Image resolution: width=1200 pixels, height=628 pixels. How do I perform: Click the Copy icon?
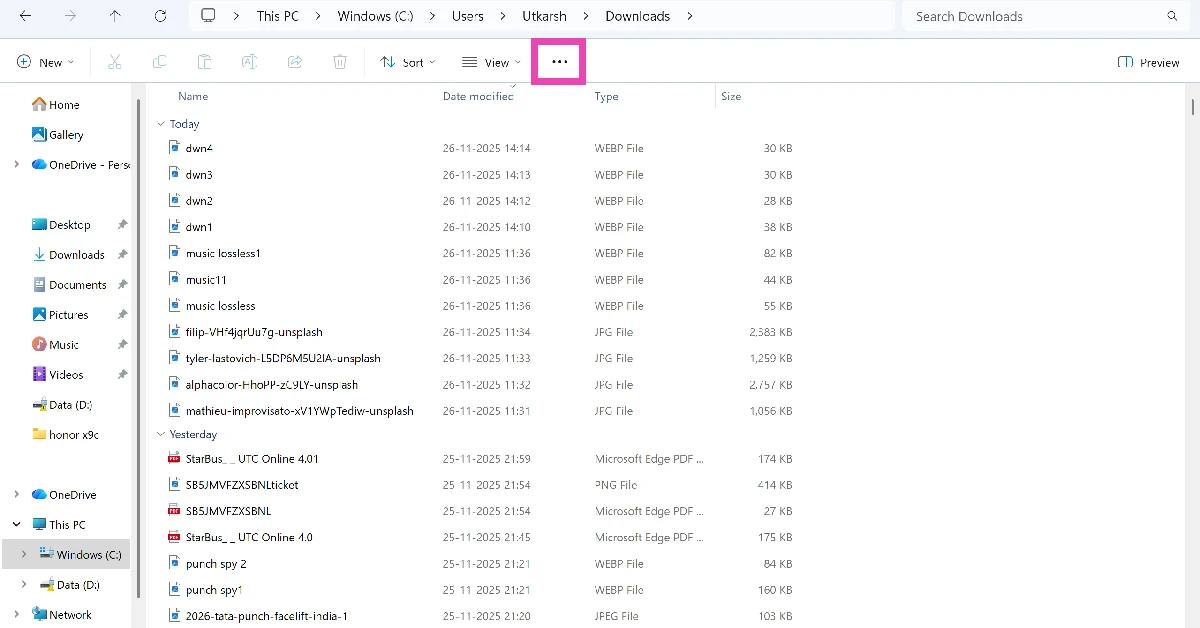click(159, 61)
